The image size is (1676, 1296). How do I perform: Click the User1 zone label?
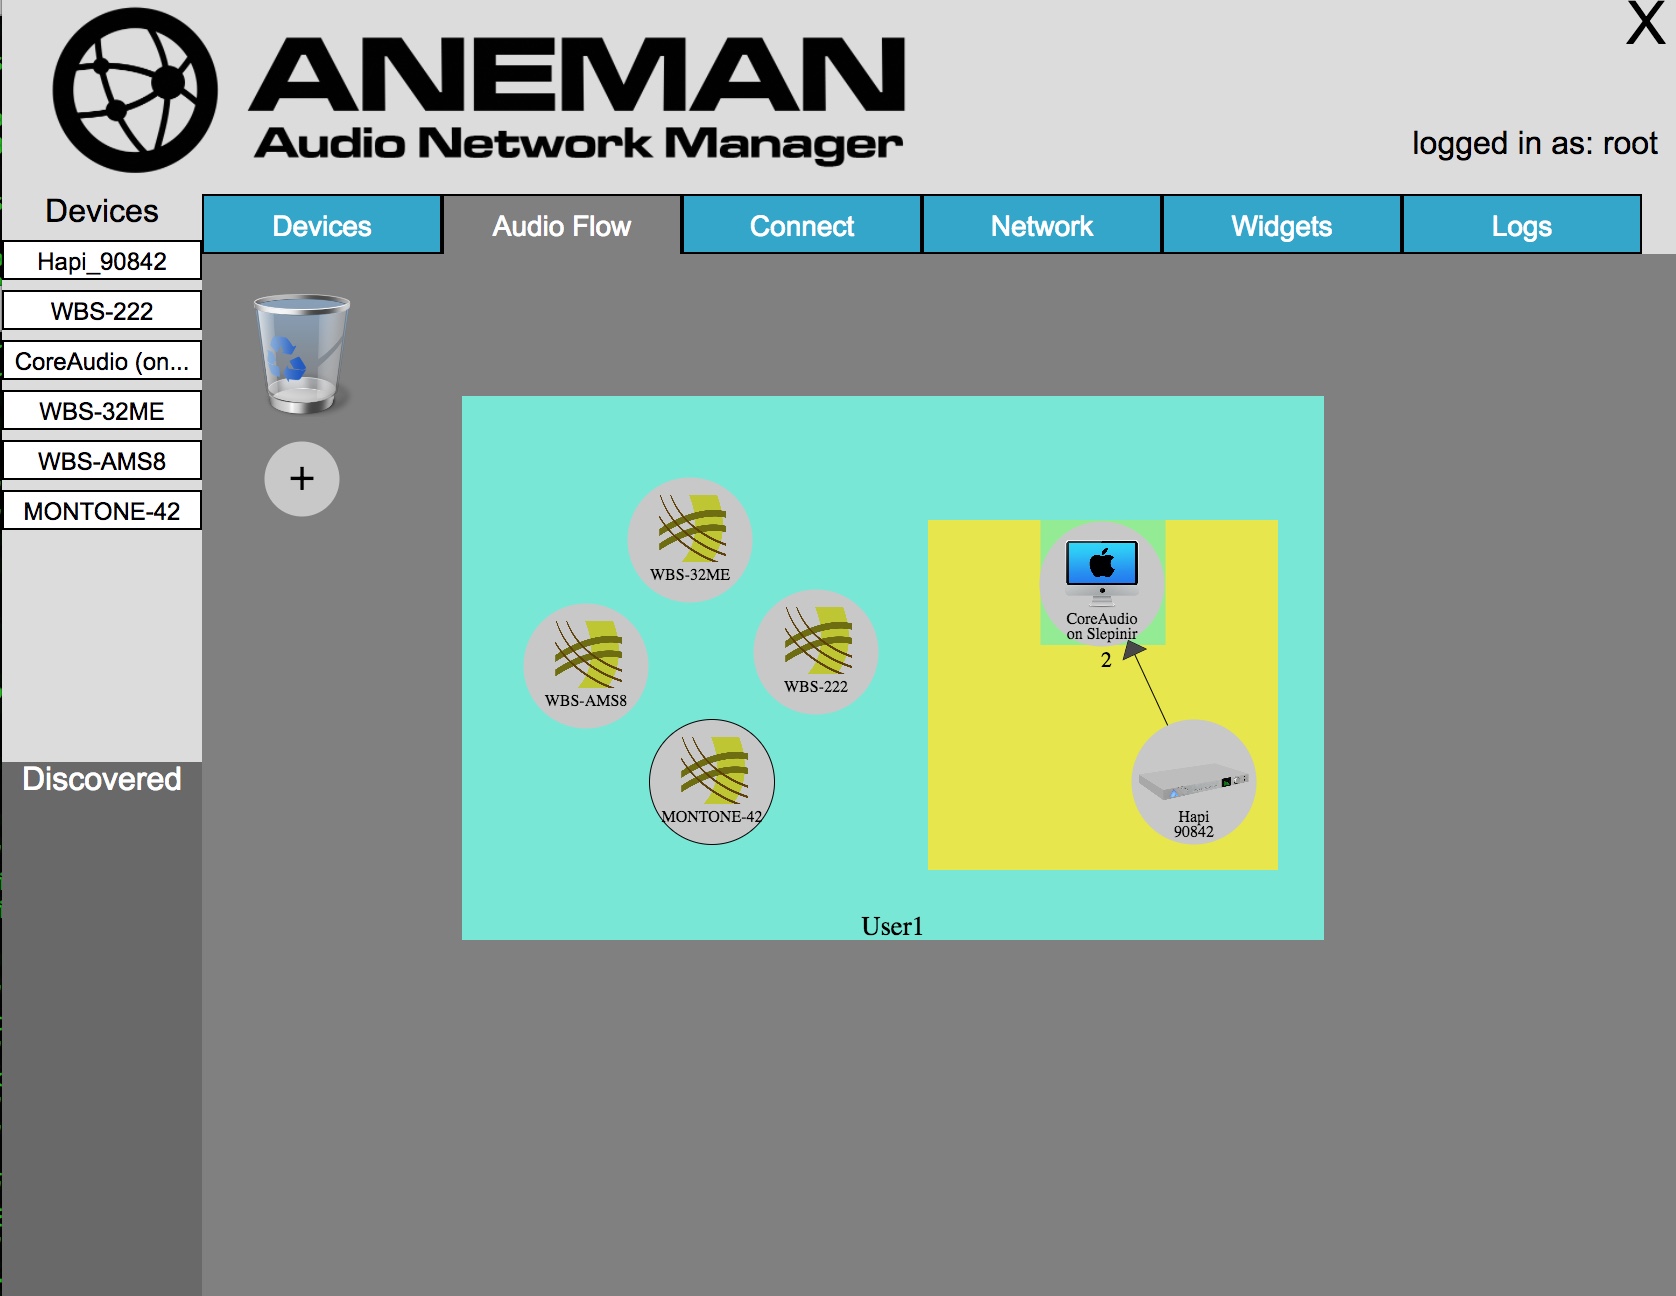pos(892,926)
